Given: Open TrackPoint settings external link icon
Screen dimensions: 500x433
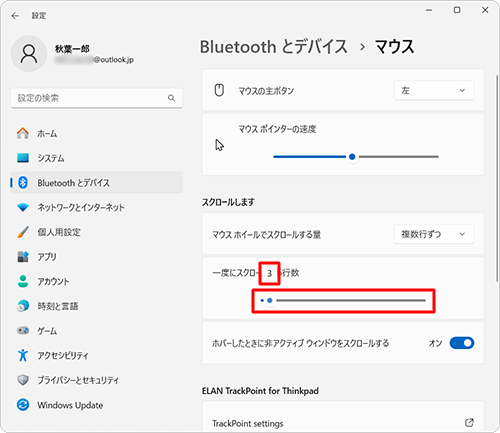Looking at the screenshot, I should (469, 423).
